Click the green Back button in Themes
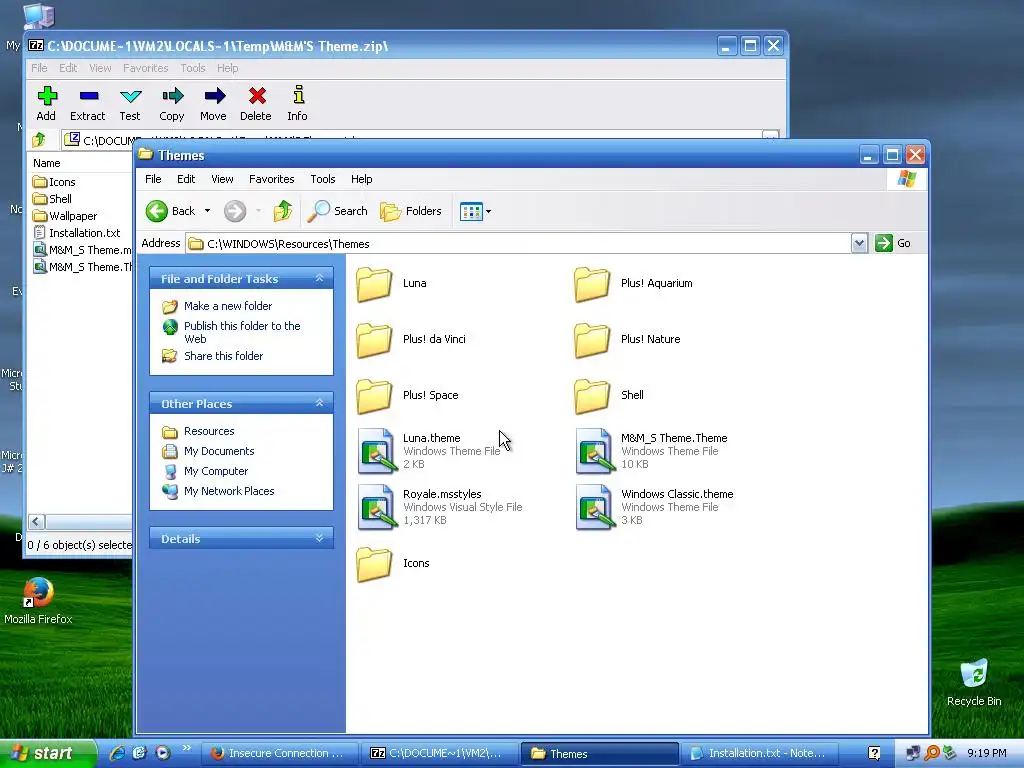The width and height of the screenshot is (1024, 768). point(171,211)
